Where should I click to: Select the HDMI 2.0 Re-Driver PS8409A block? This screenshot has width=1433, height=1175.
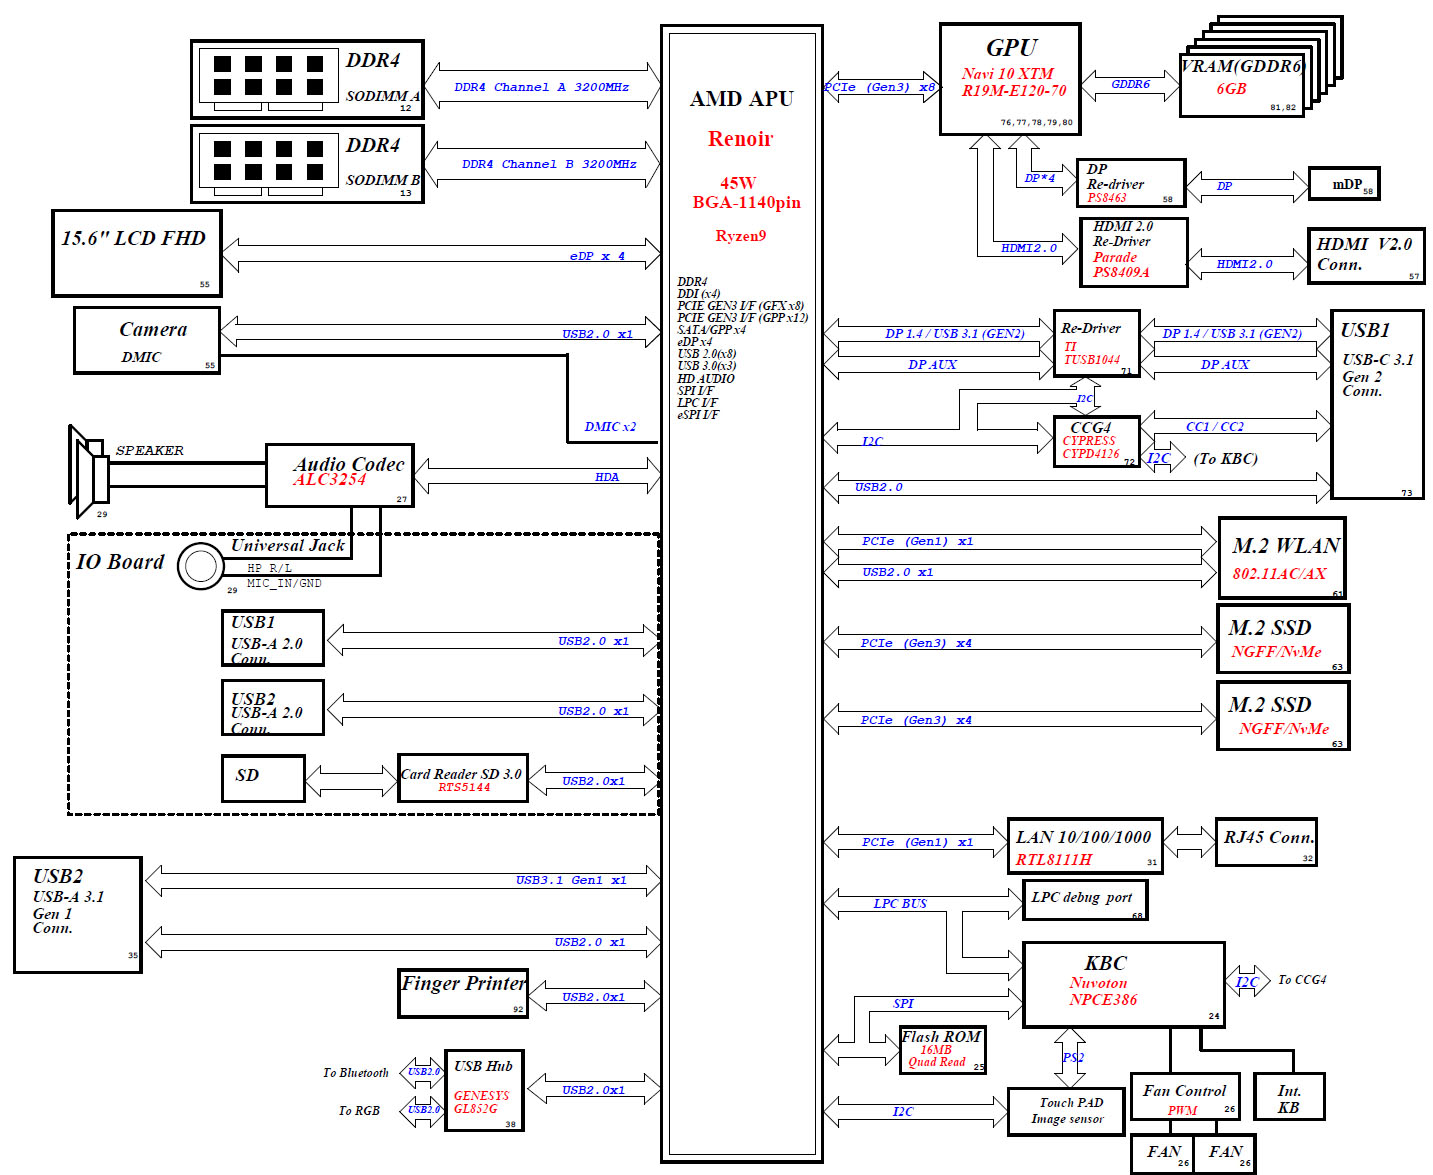(1134, 252)
